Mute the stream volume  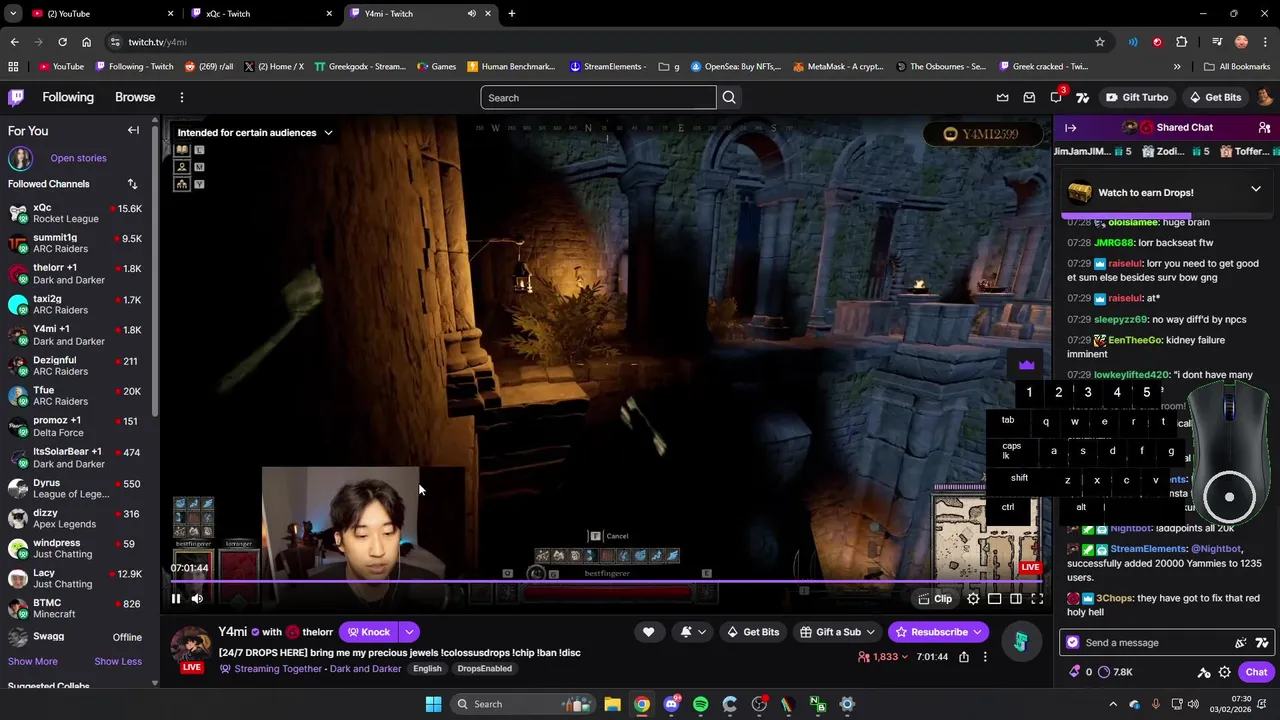coord(197,599)
